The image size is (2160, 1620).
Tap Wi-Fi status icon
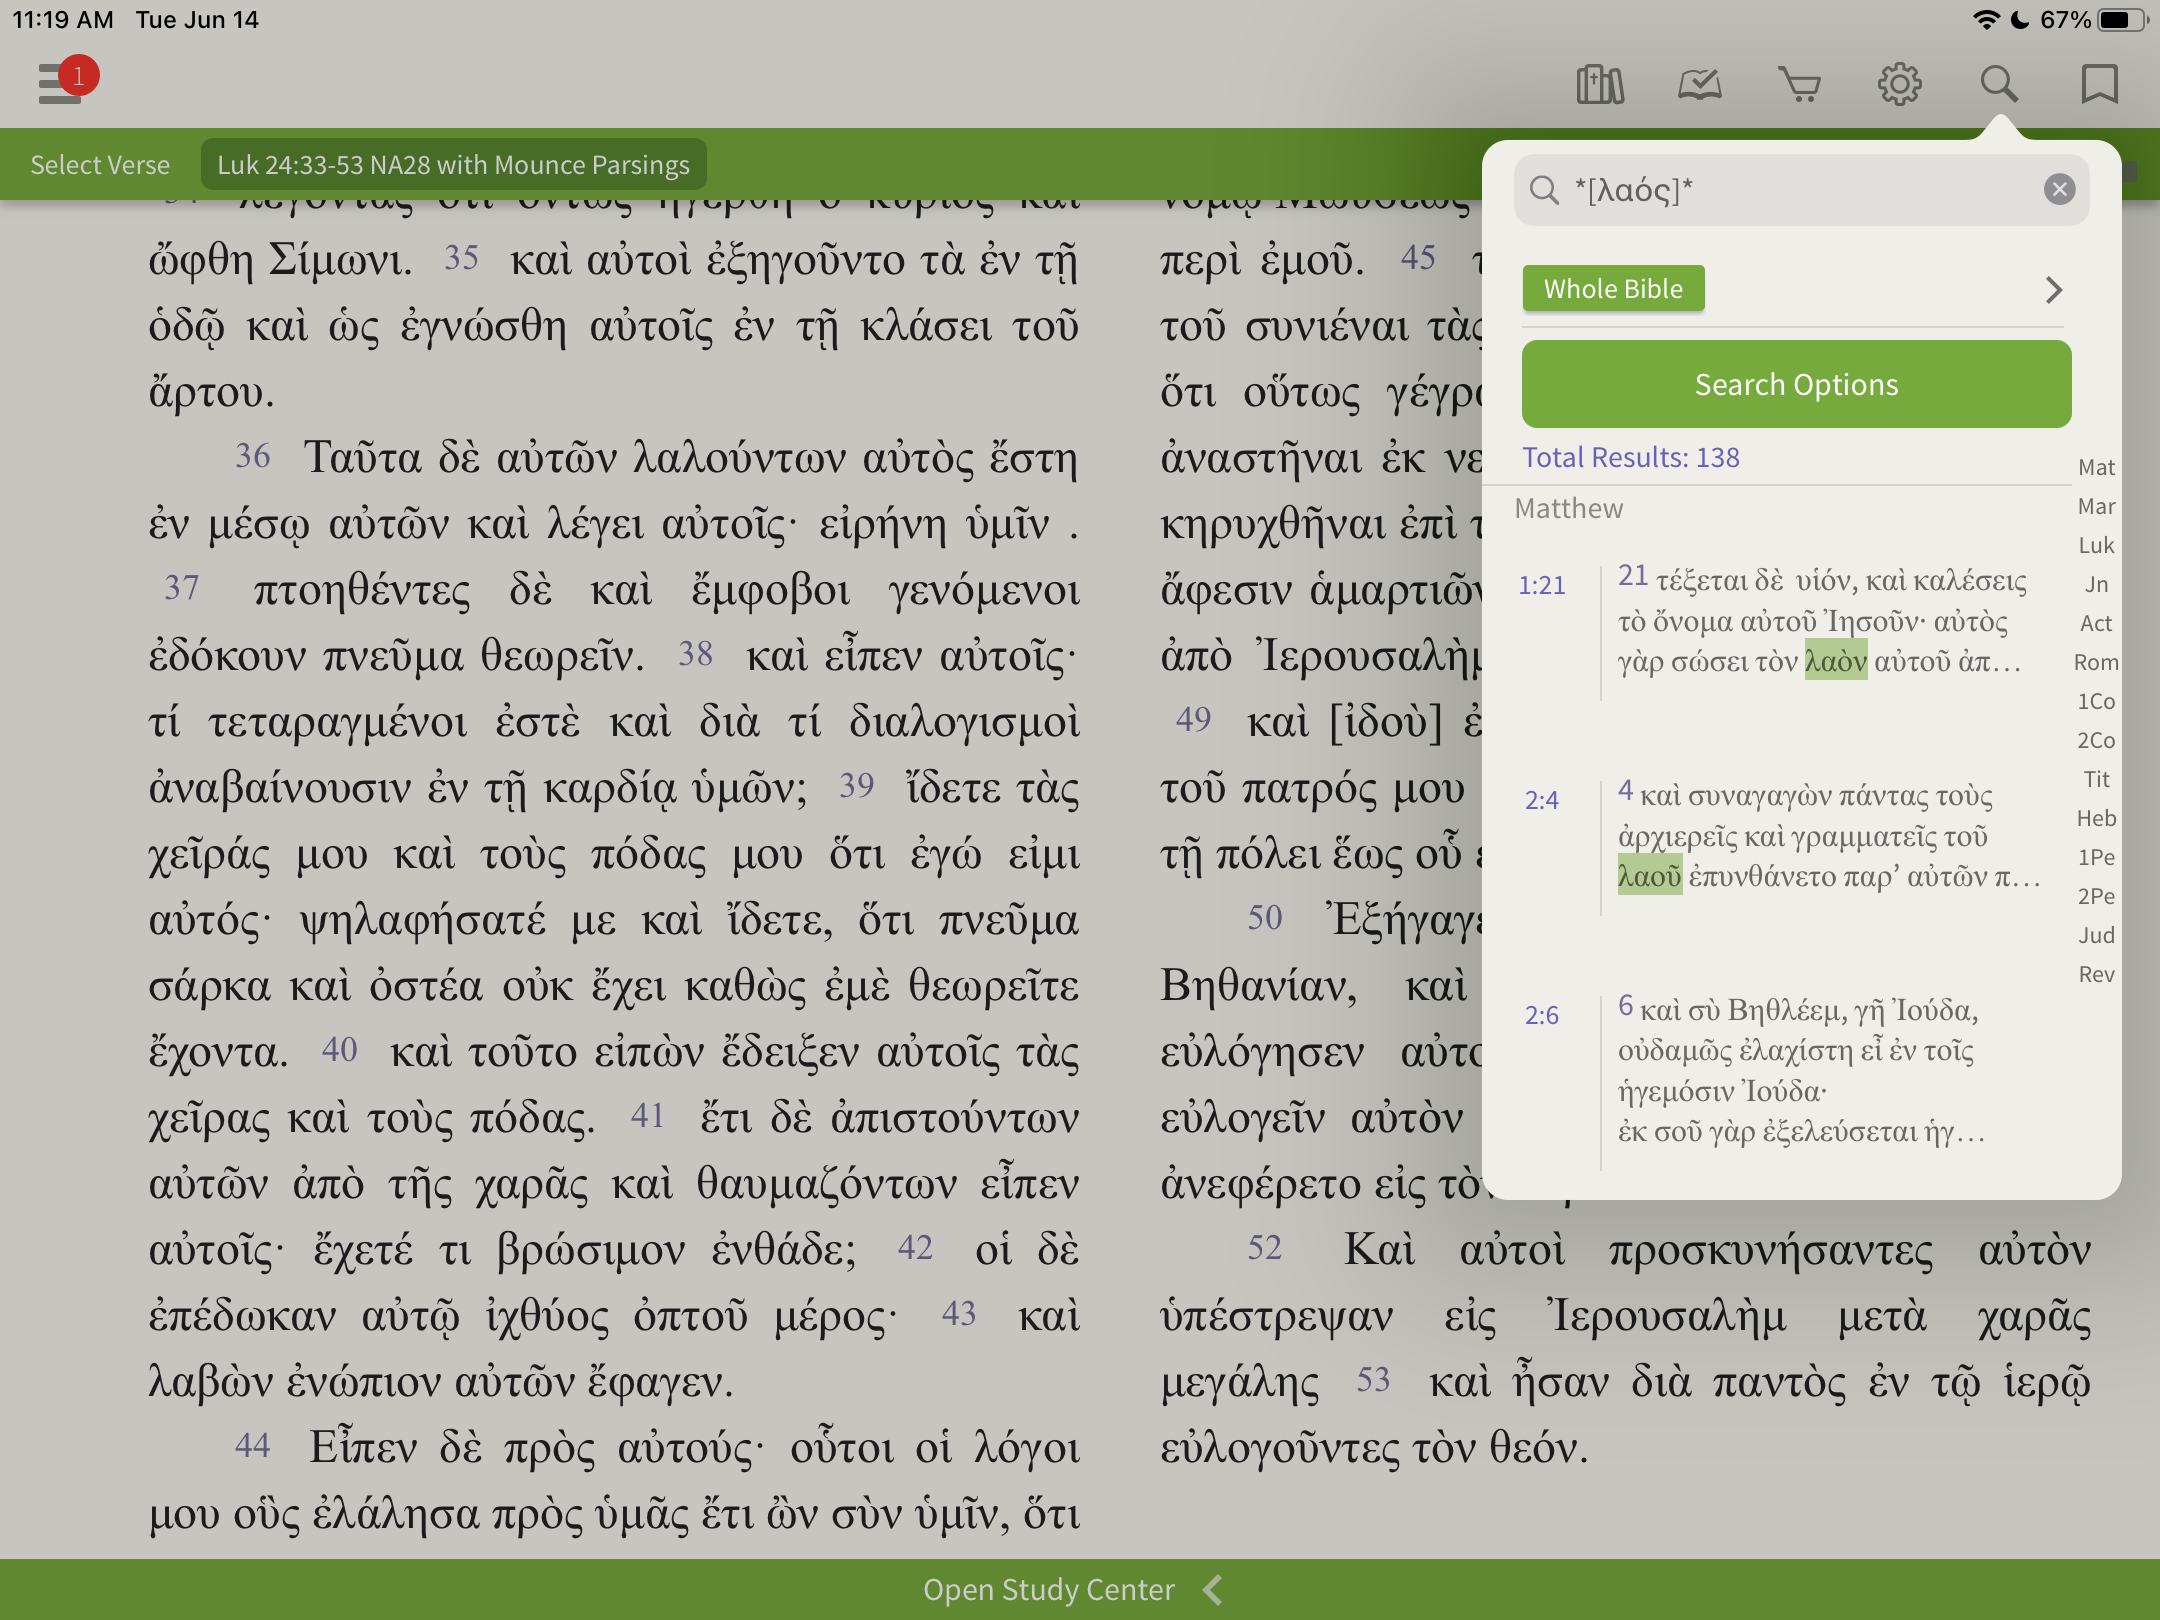coord(1985,20)
